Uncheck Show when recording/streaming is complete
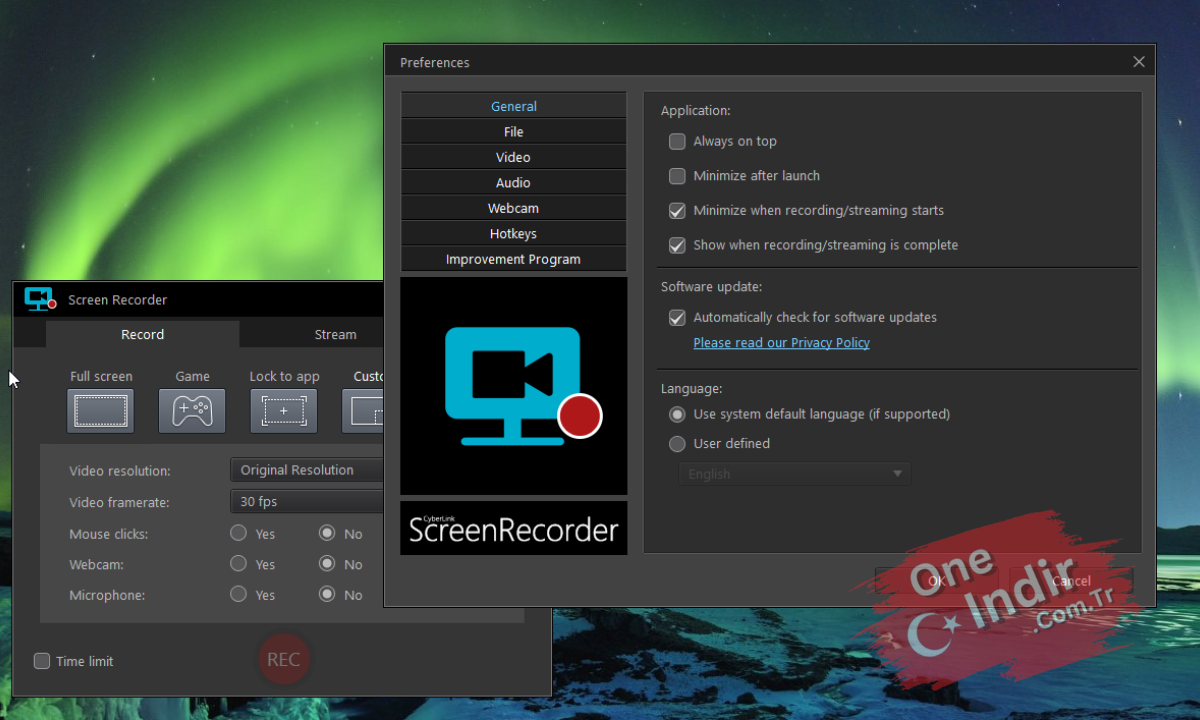This screenshot has width=1200, height=720. tap(677, 245)
